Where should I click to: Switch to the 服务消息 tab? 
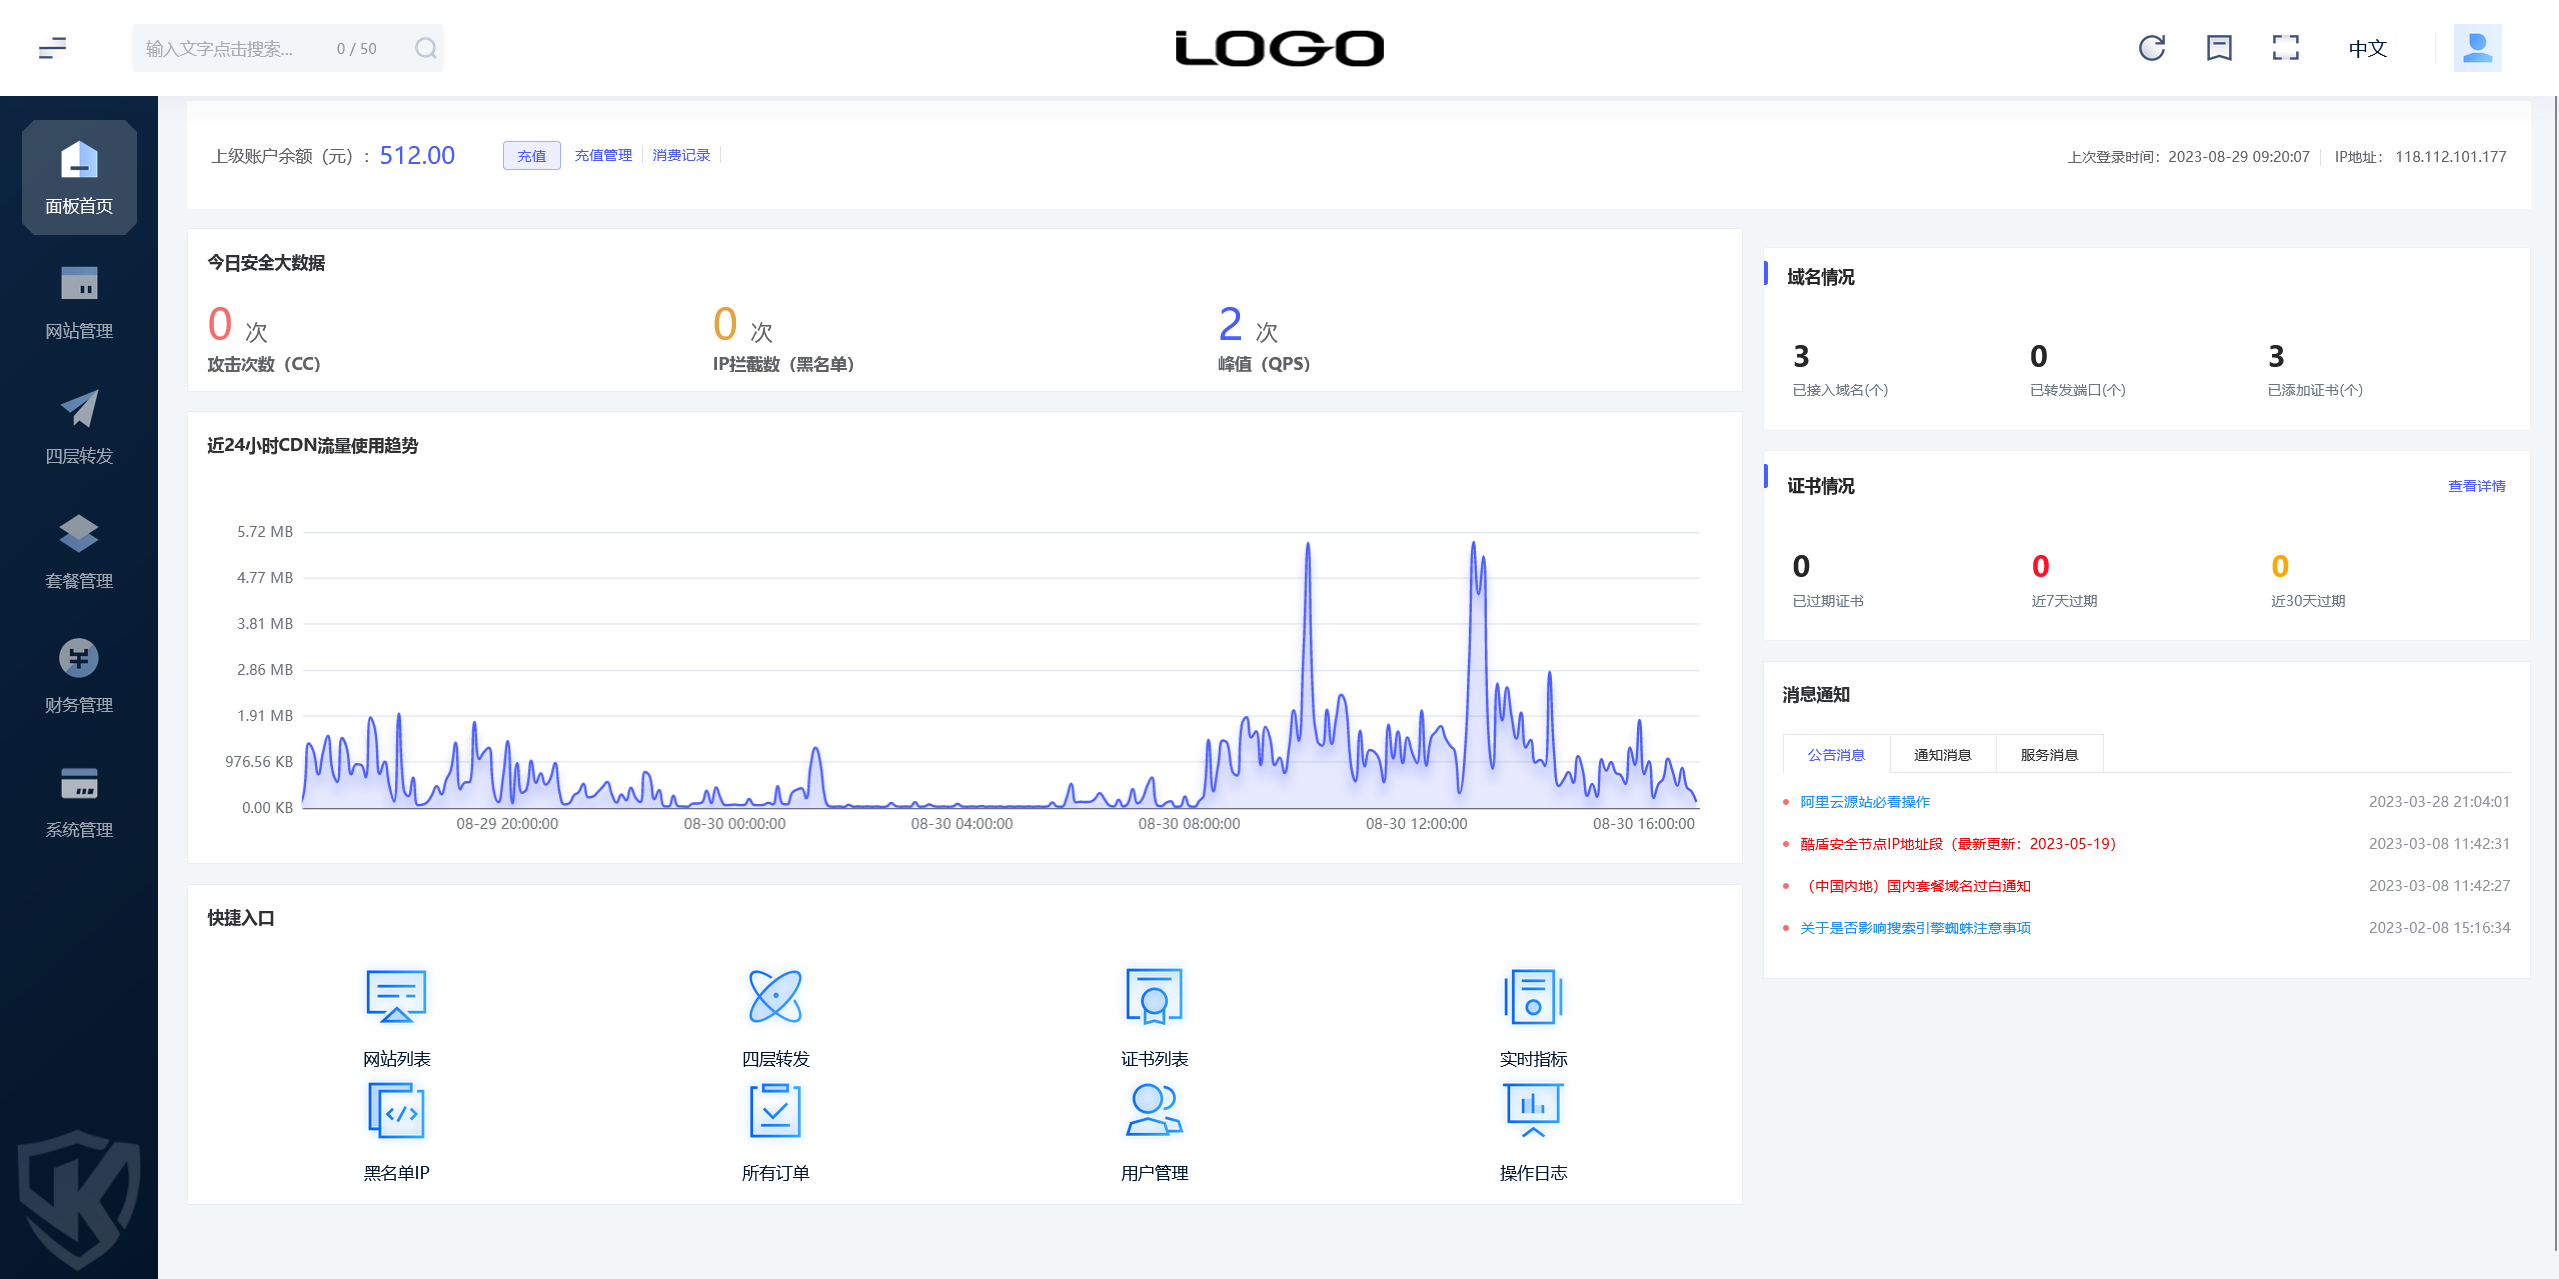click(2049, 755)
